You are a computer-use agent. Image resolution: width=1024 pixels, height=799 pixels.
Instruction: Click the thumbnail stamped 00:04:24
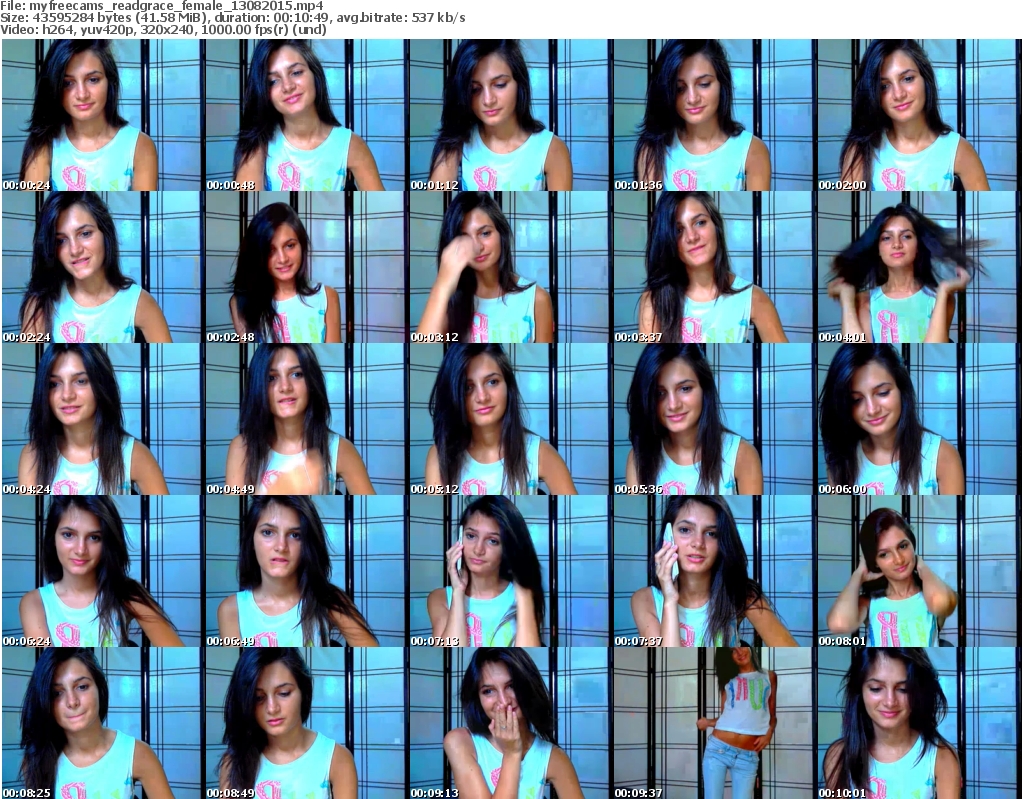pyautogui.click(x=102, y=419)
